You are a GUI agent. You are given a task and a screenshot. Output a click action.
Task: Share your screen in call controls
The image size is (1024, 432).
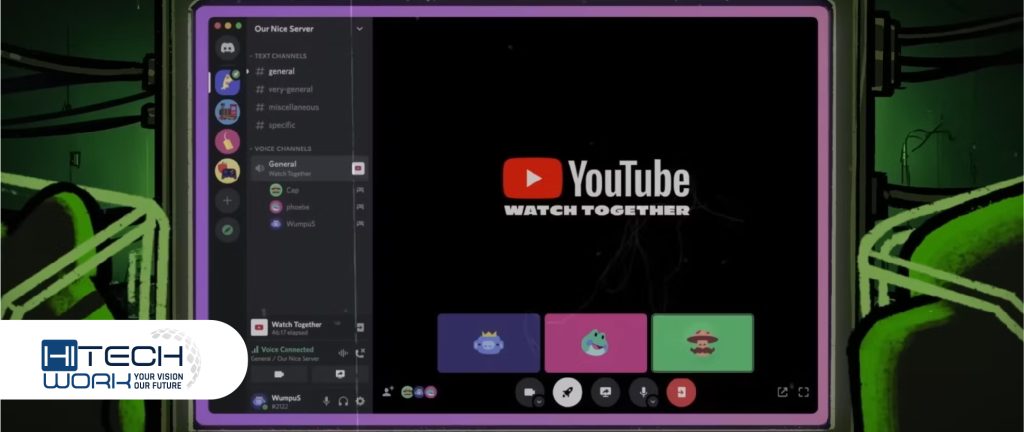(x=605, y=392)
